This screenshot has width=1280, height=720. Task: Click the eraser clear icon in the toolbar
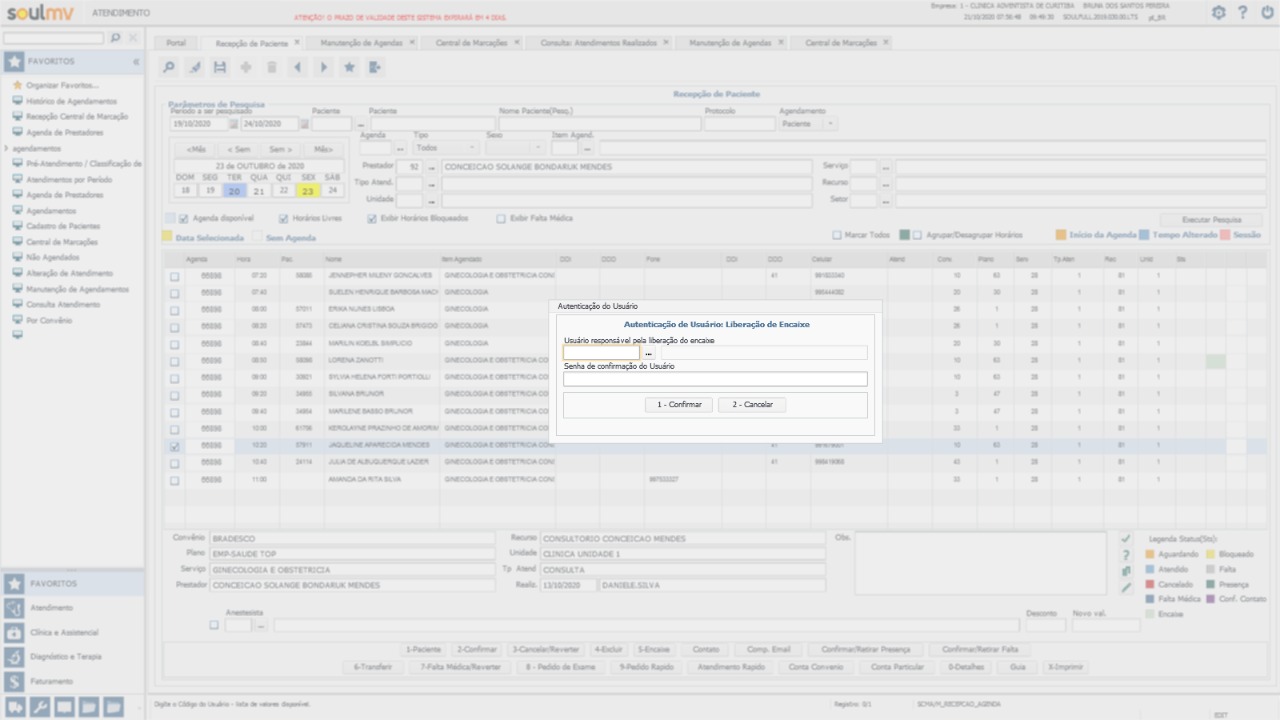pos(195,67)
